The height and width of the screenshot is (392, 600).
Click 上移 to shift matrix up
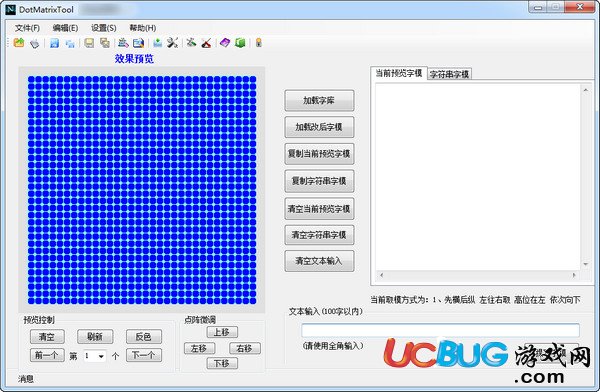222,332
